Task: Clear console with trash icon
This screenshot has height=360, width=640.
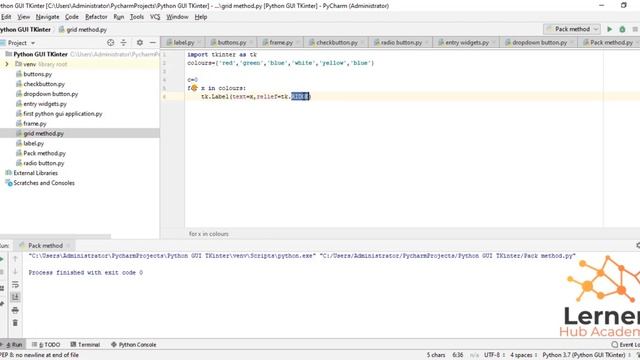Action: click(15, 323)
